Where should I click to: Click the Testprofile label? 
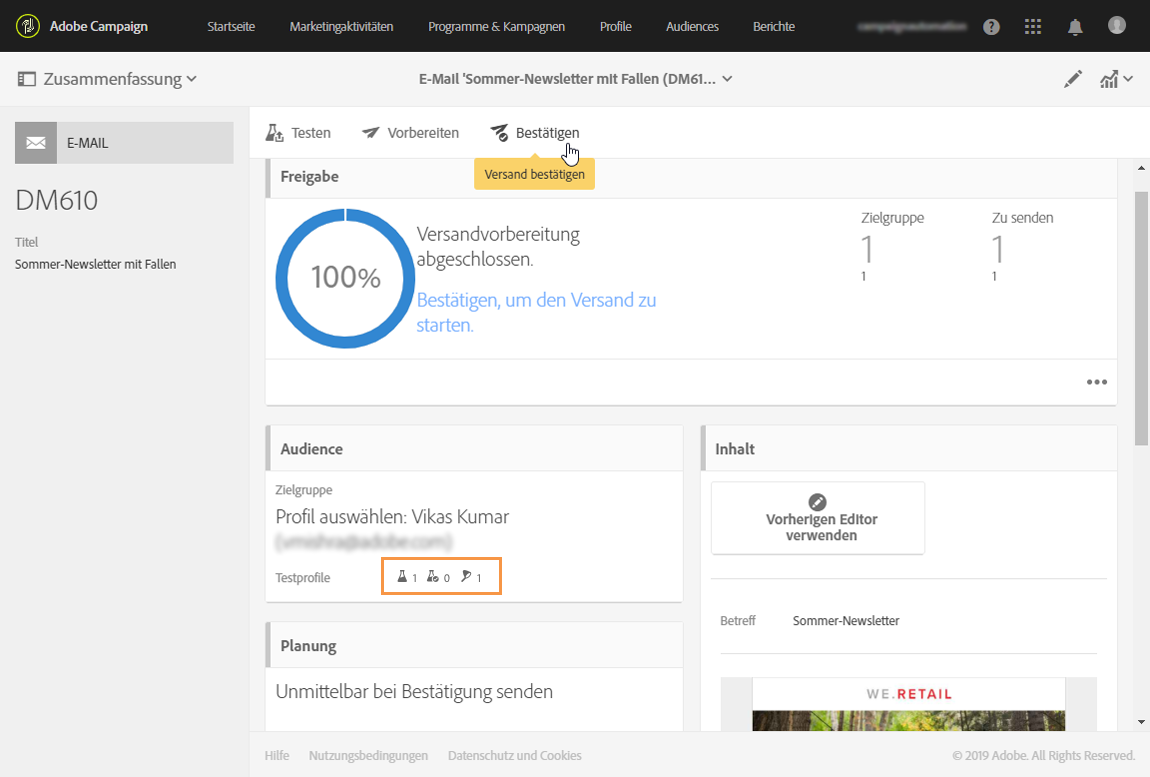[303, 577]
